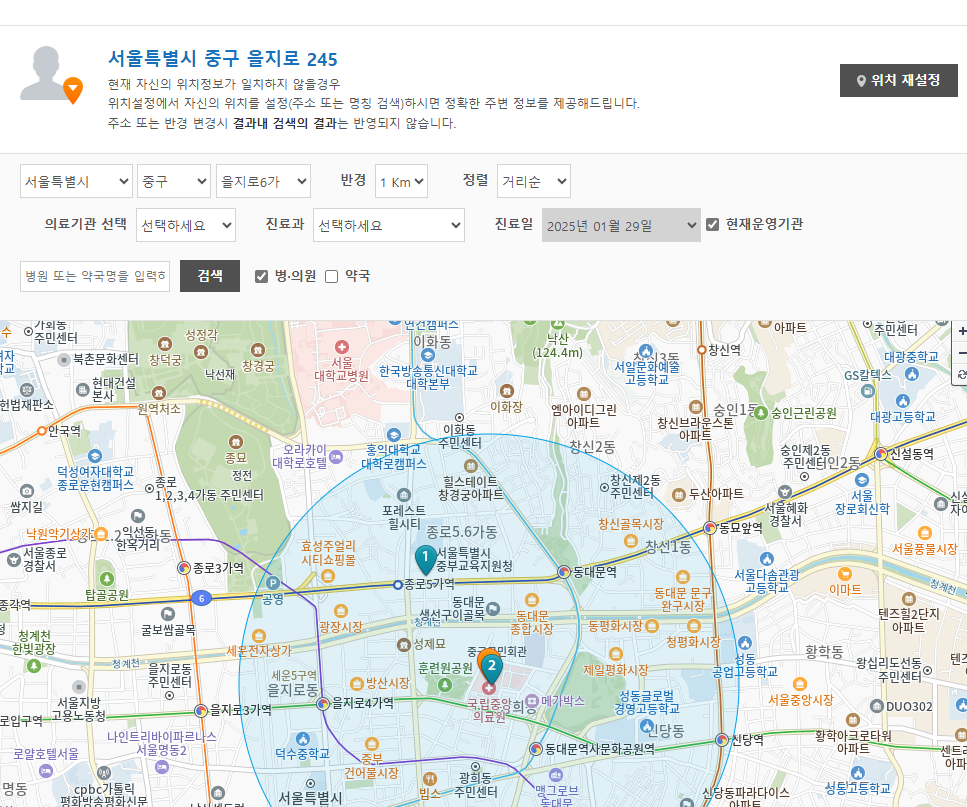Image resolution: width=967 pixels, height=807 pixels.
Task: Click the map zoom out minus icon
Action: (x=961, y=353)
